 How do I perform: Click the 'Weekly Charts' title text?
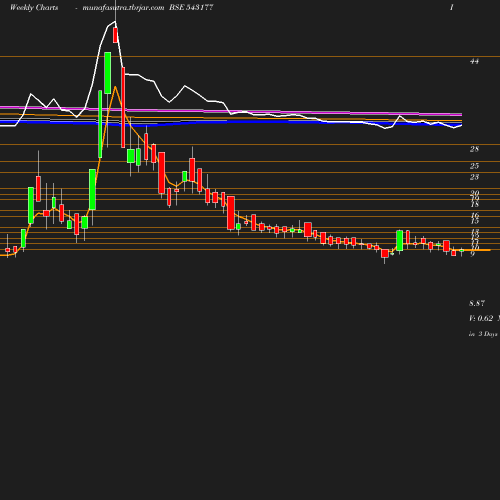pyautogui.click(x=34, y=7)
